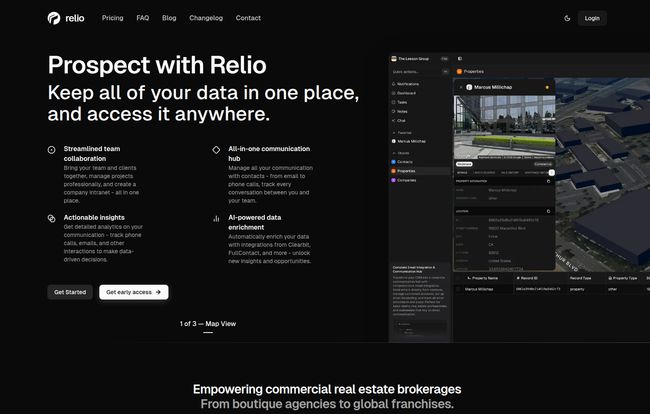
Task: Open Contacts object in the sidebar
Action: (x=402, y=162)
